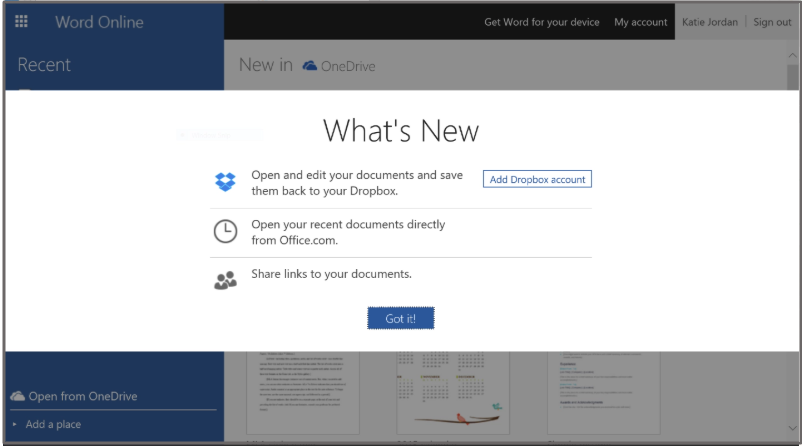This screenshot has height=446, width=802.
Task: Click the Recent heading in sidebar
Action: coord(44,65)
